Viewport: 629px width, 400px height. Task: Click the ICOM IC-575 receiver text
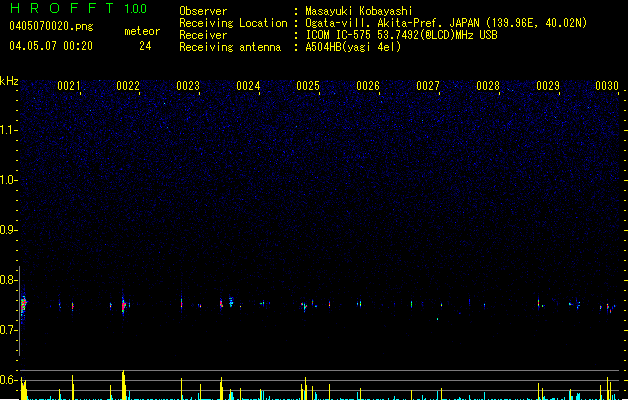(402, 35)
